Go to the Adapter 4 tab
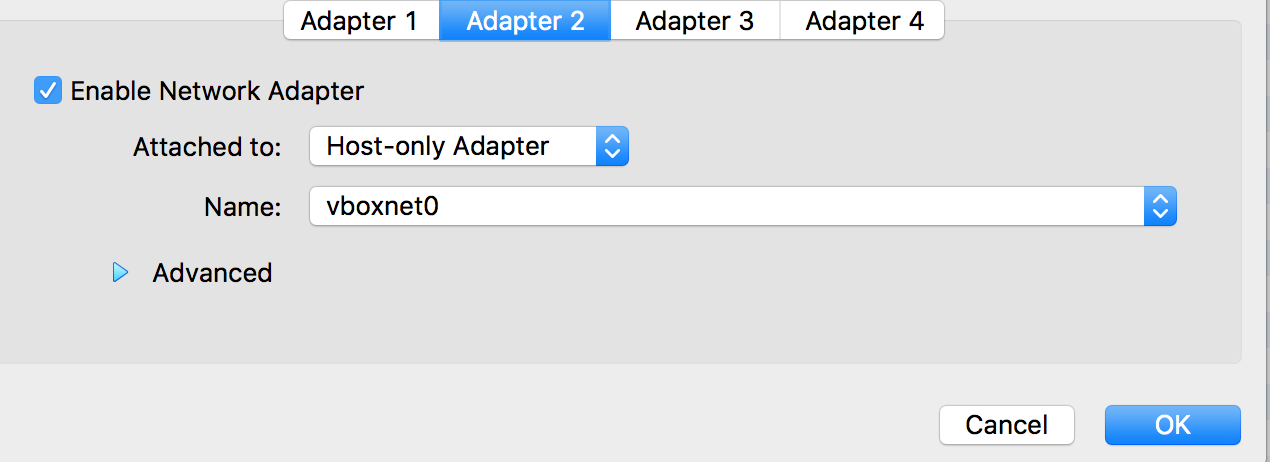The height and width of the screenshot is (462, 1270). (862, 21)
